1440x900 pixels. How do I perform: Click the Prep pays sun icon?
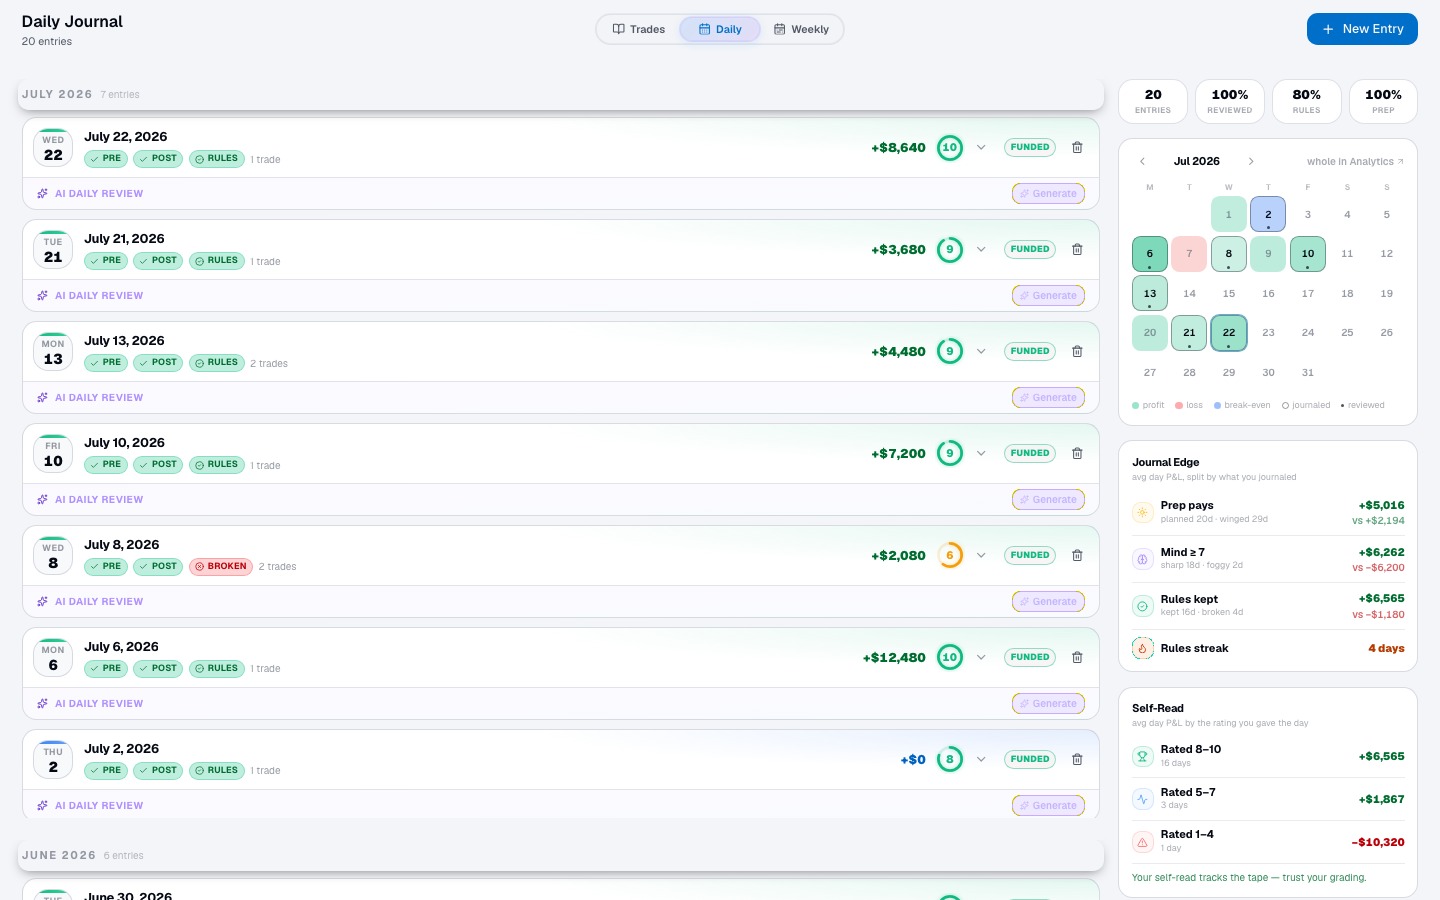click(x=1142, y=512)
